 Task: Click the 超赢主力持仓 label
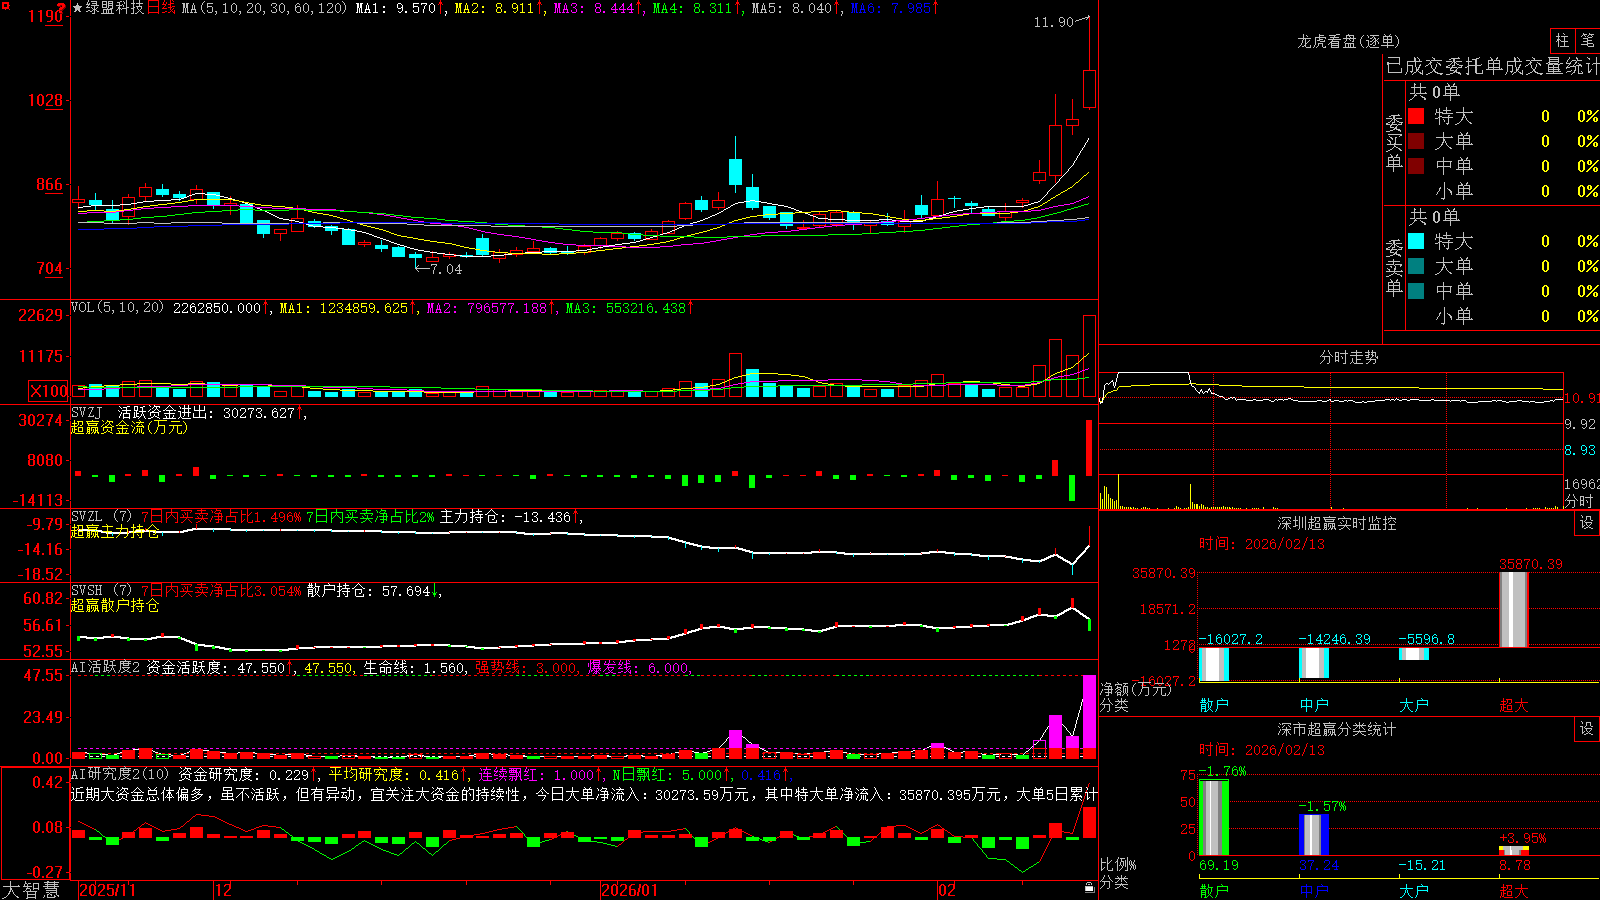(x=115, y=531)
